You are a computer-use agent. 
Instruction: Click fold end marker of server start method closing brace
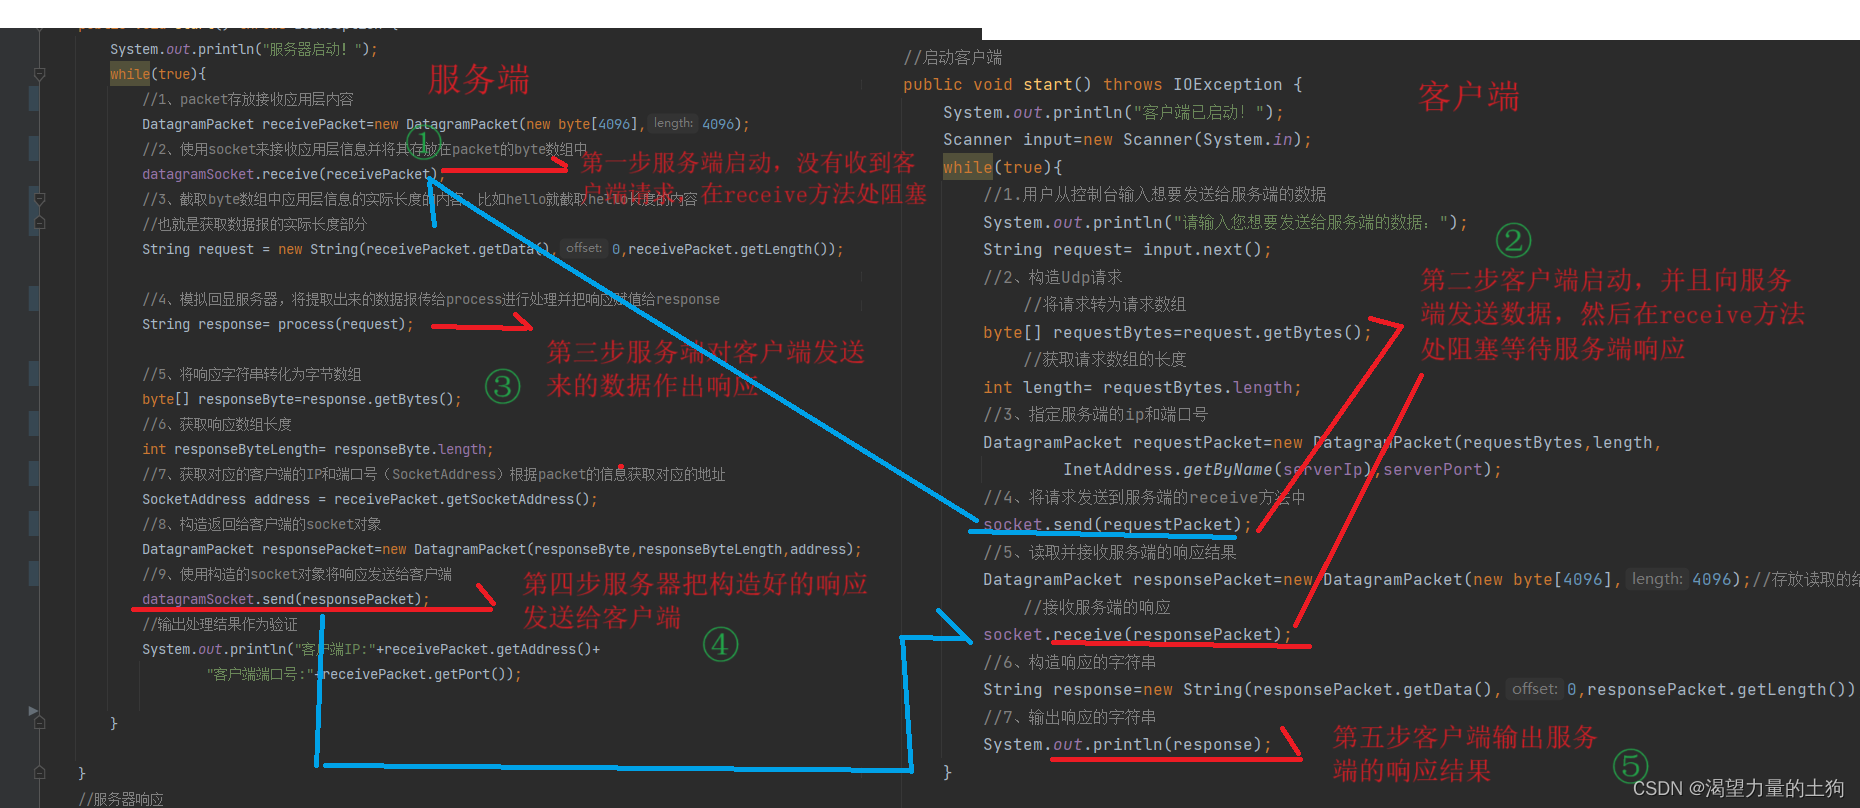coord(39,772)
